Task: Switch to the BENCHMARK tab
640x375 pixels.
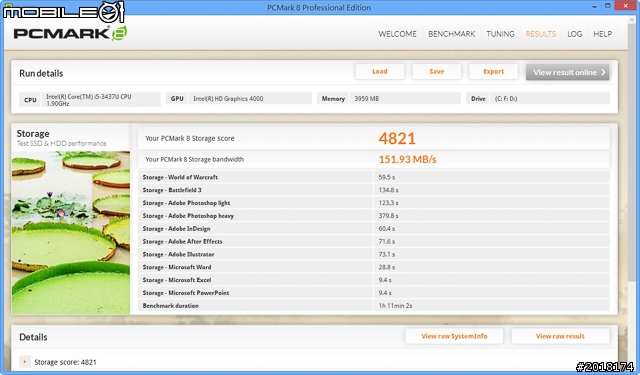Action: [x=451, y=34]
